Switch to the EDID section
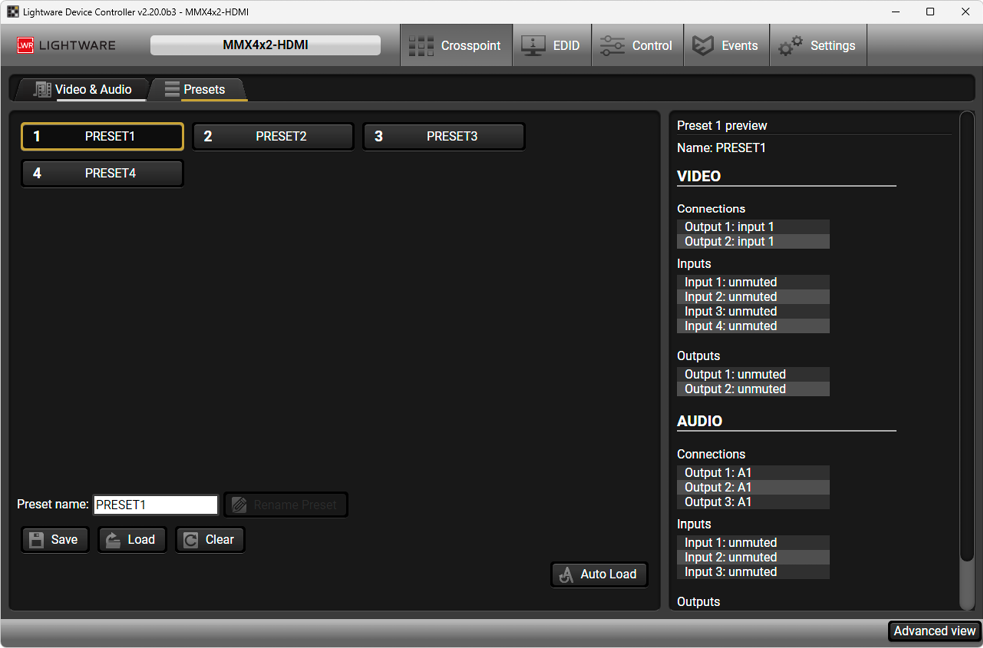983x648 pixels. coord(552,46)
